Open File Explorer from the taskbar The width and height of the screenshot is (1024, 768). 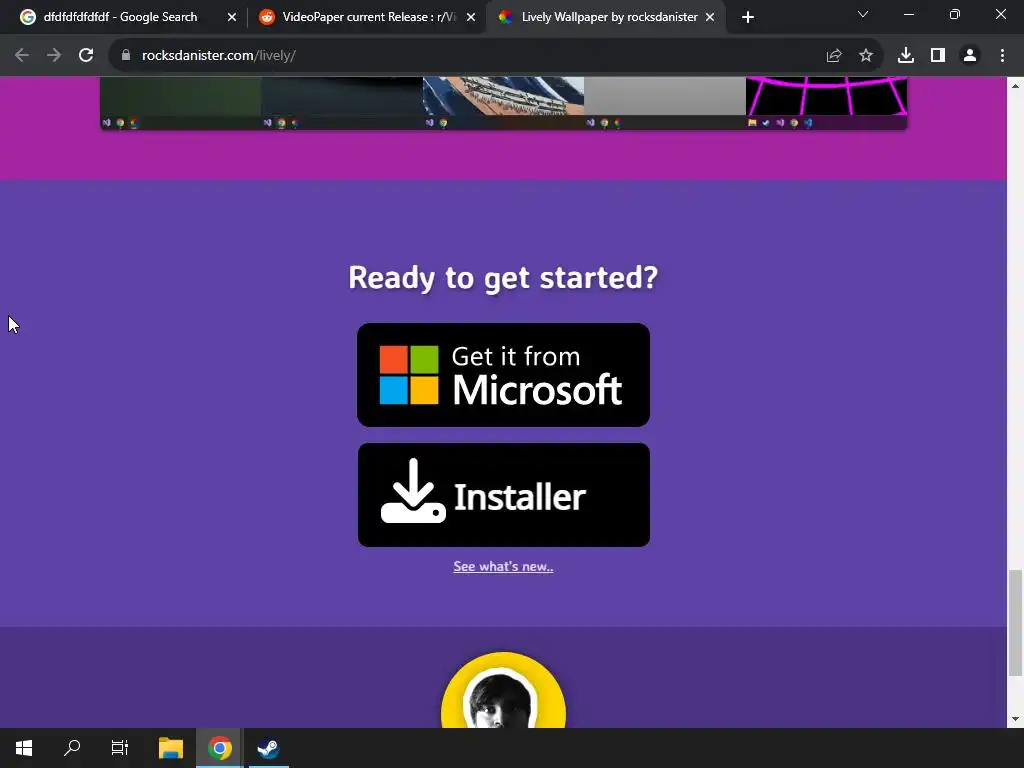click(x=171, y=748)
